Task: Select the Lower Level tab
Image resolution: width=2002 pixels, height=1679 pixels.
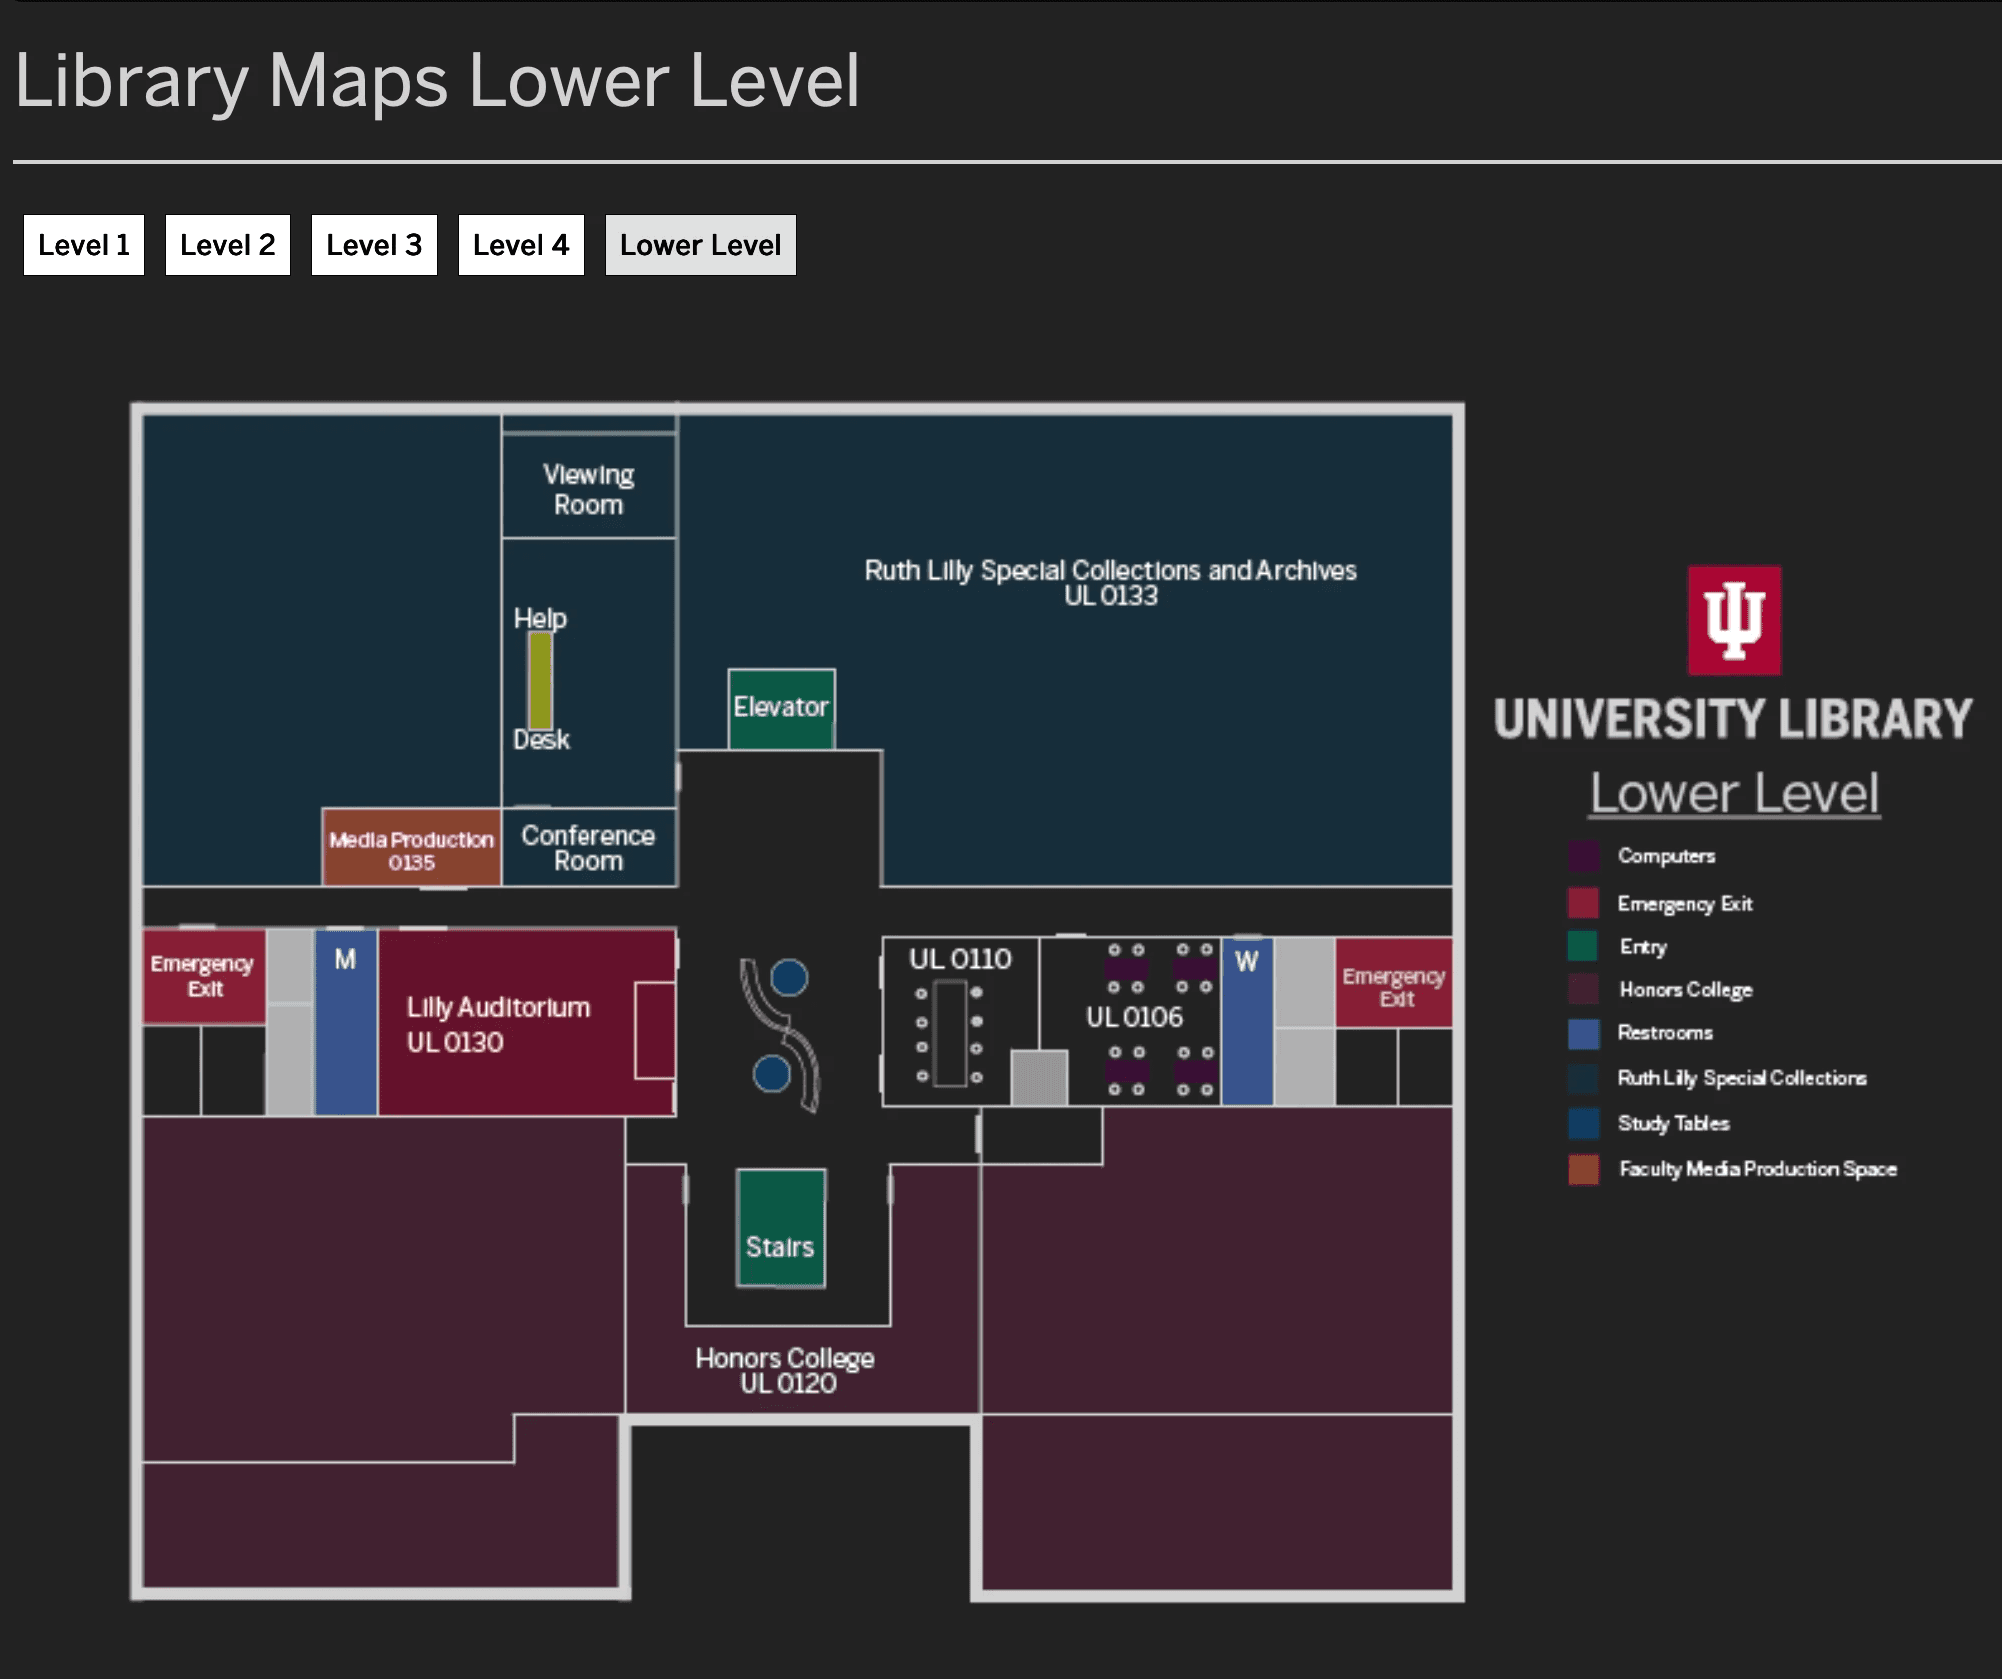Action: (700, 245)
